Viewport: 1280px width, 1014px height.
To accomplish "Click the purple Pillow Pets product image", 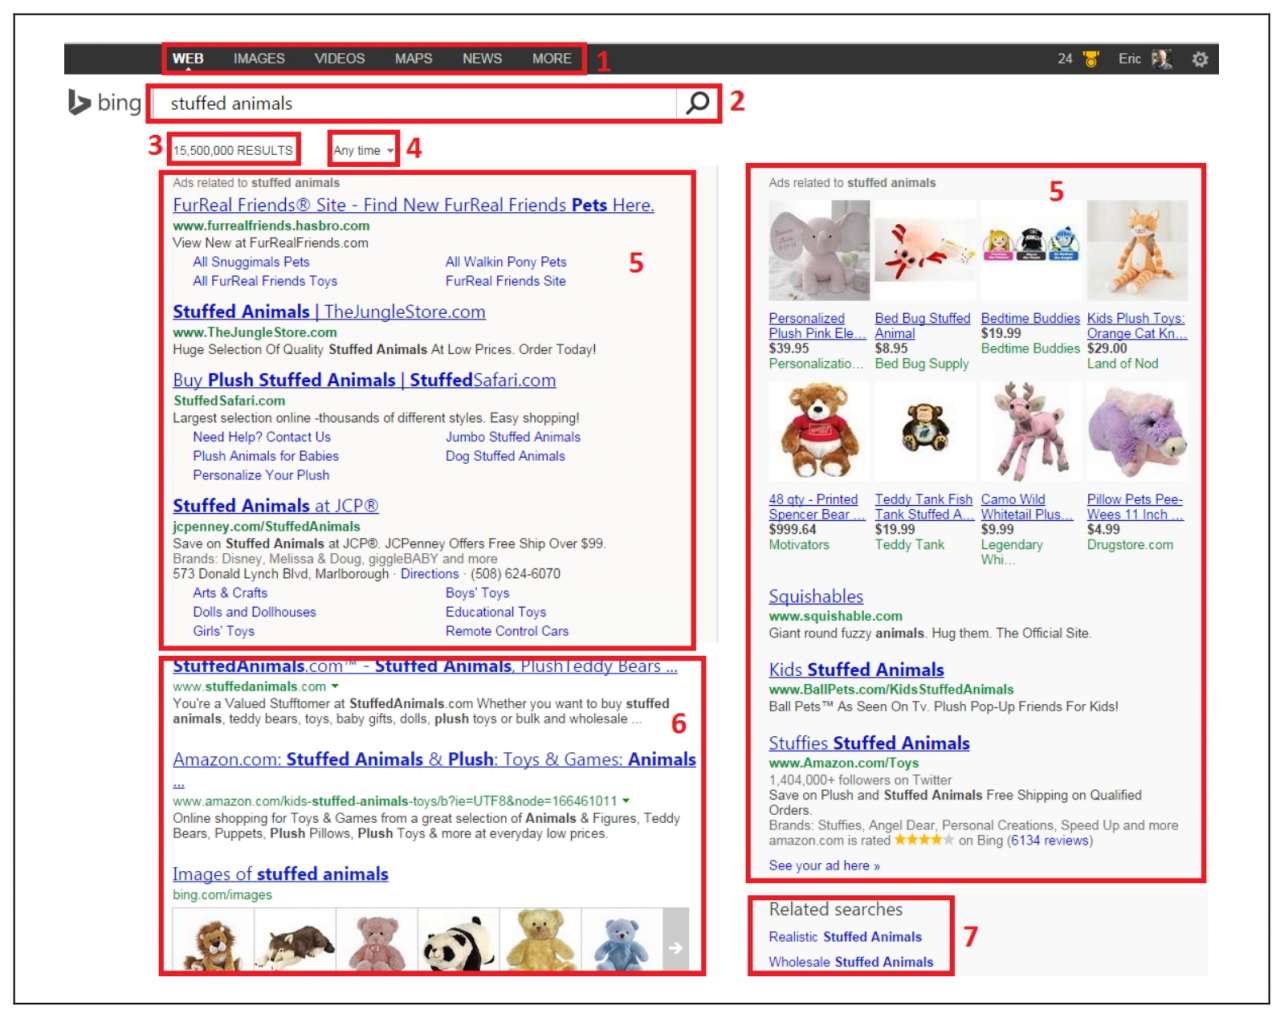I will click(1137, 431).
